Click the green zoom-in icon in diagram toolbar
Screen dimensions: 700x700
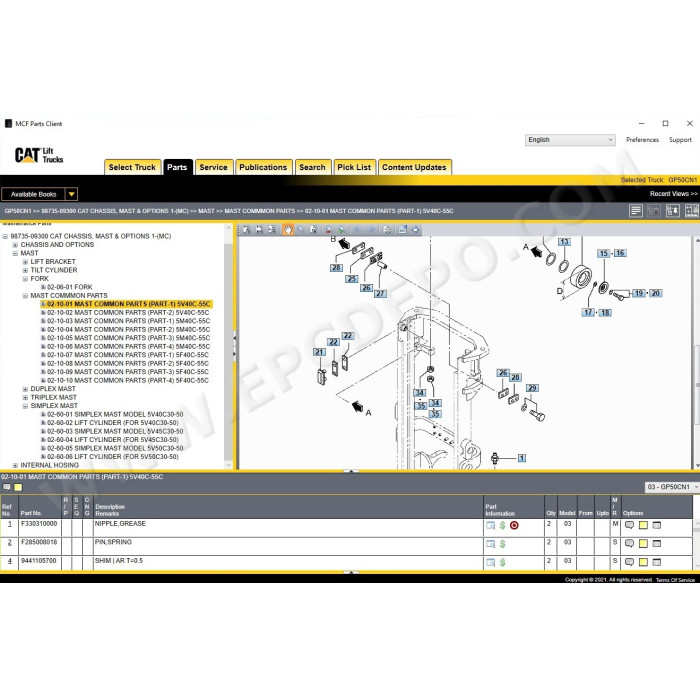(x=341, y=229)
